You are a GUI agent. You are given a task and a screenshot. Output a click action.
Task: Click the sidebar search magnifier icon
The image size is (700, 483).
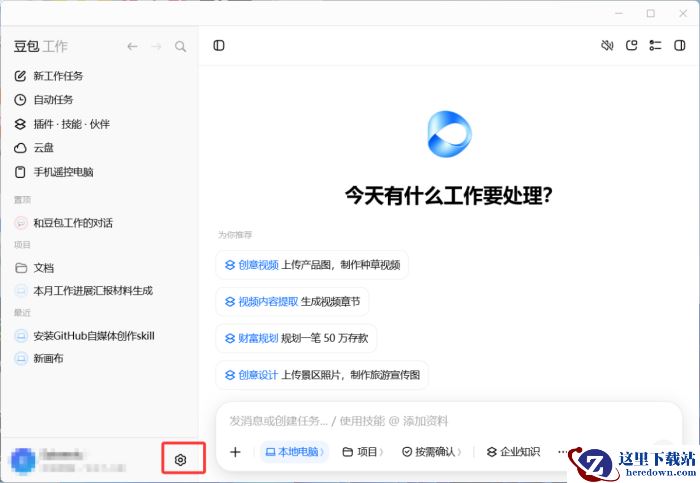click(180, 46)
